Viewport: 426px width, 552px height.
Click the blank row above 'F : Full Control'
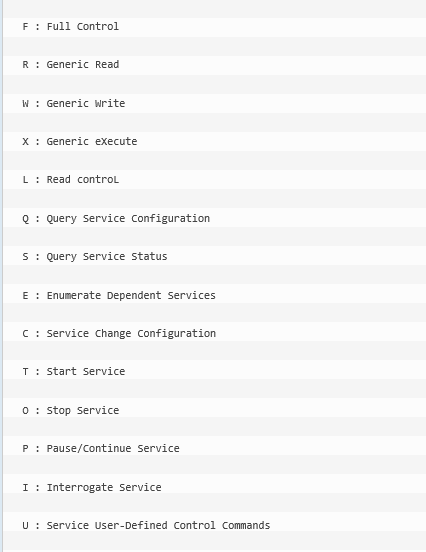tap(214, 9)
